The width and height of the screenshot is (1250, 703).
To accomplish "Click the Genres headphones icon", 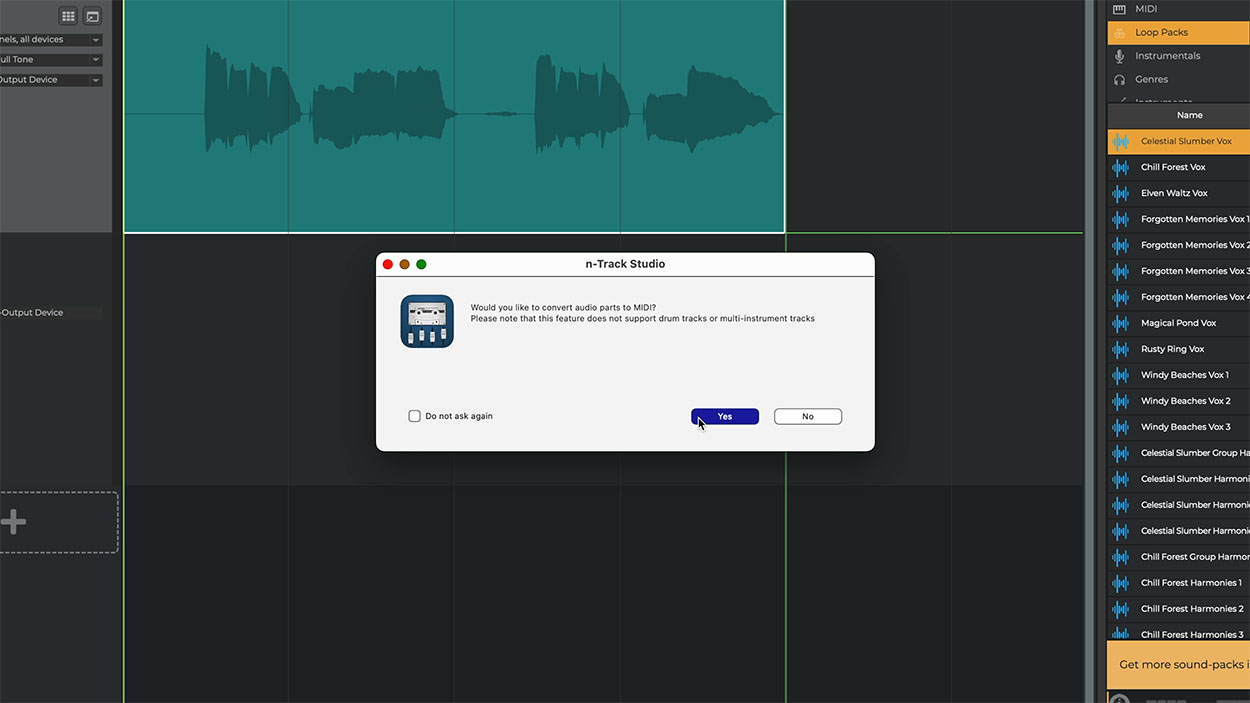I will (1119, 79).
